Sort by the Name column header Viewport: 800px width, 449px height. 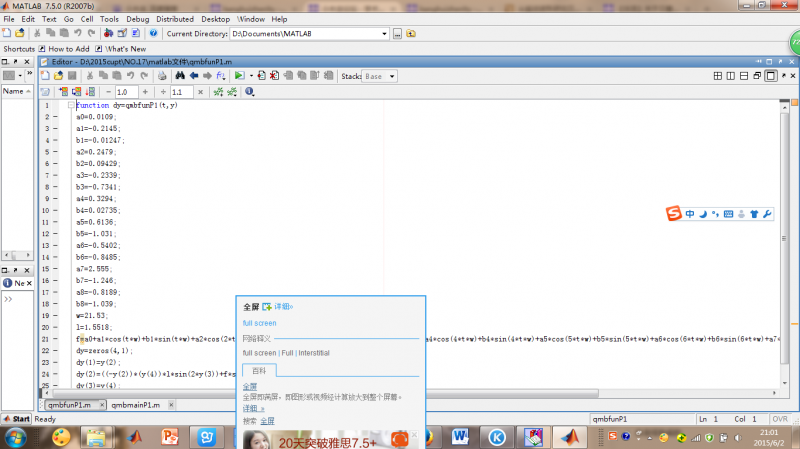[17, 91]
